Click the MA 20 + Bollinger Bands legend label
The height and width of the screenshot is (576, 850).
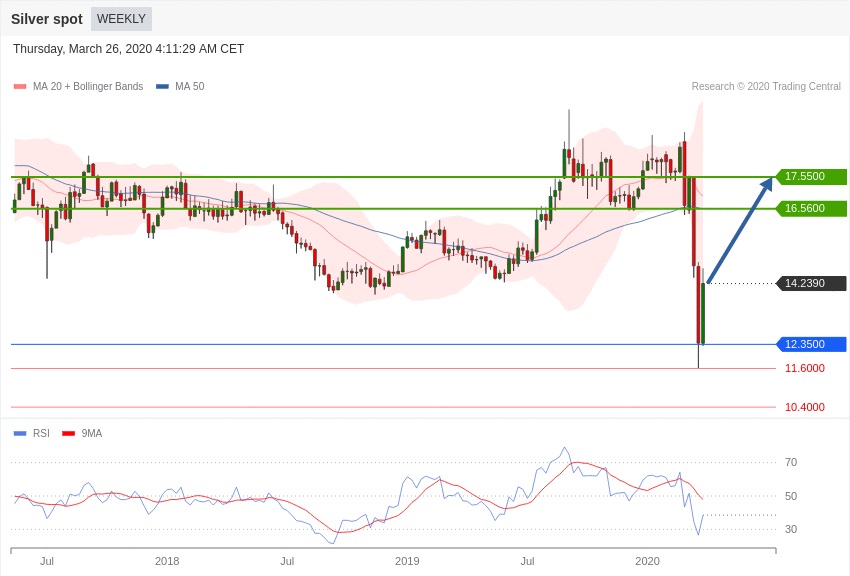88,86
